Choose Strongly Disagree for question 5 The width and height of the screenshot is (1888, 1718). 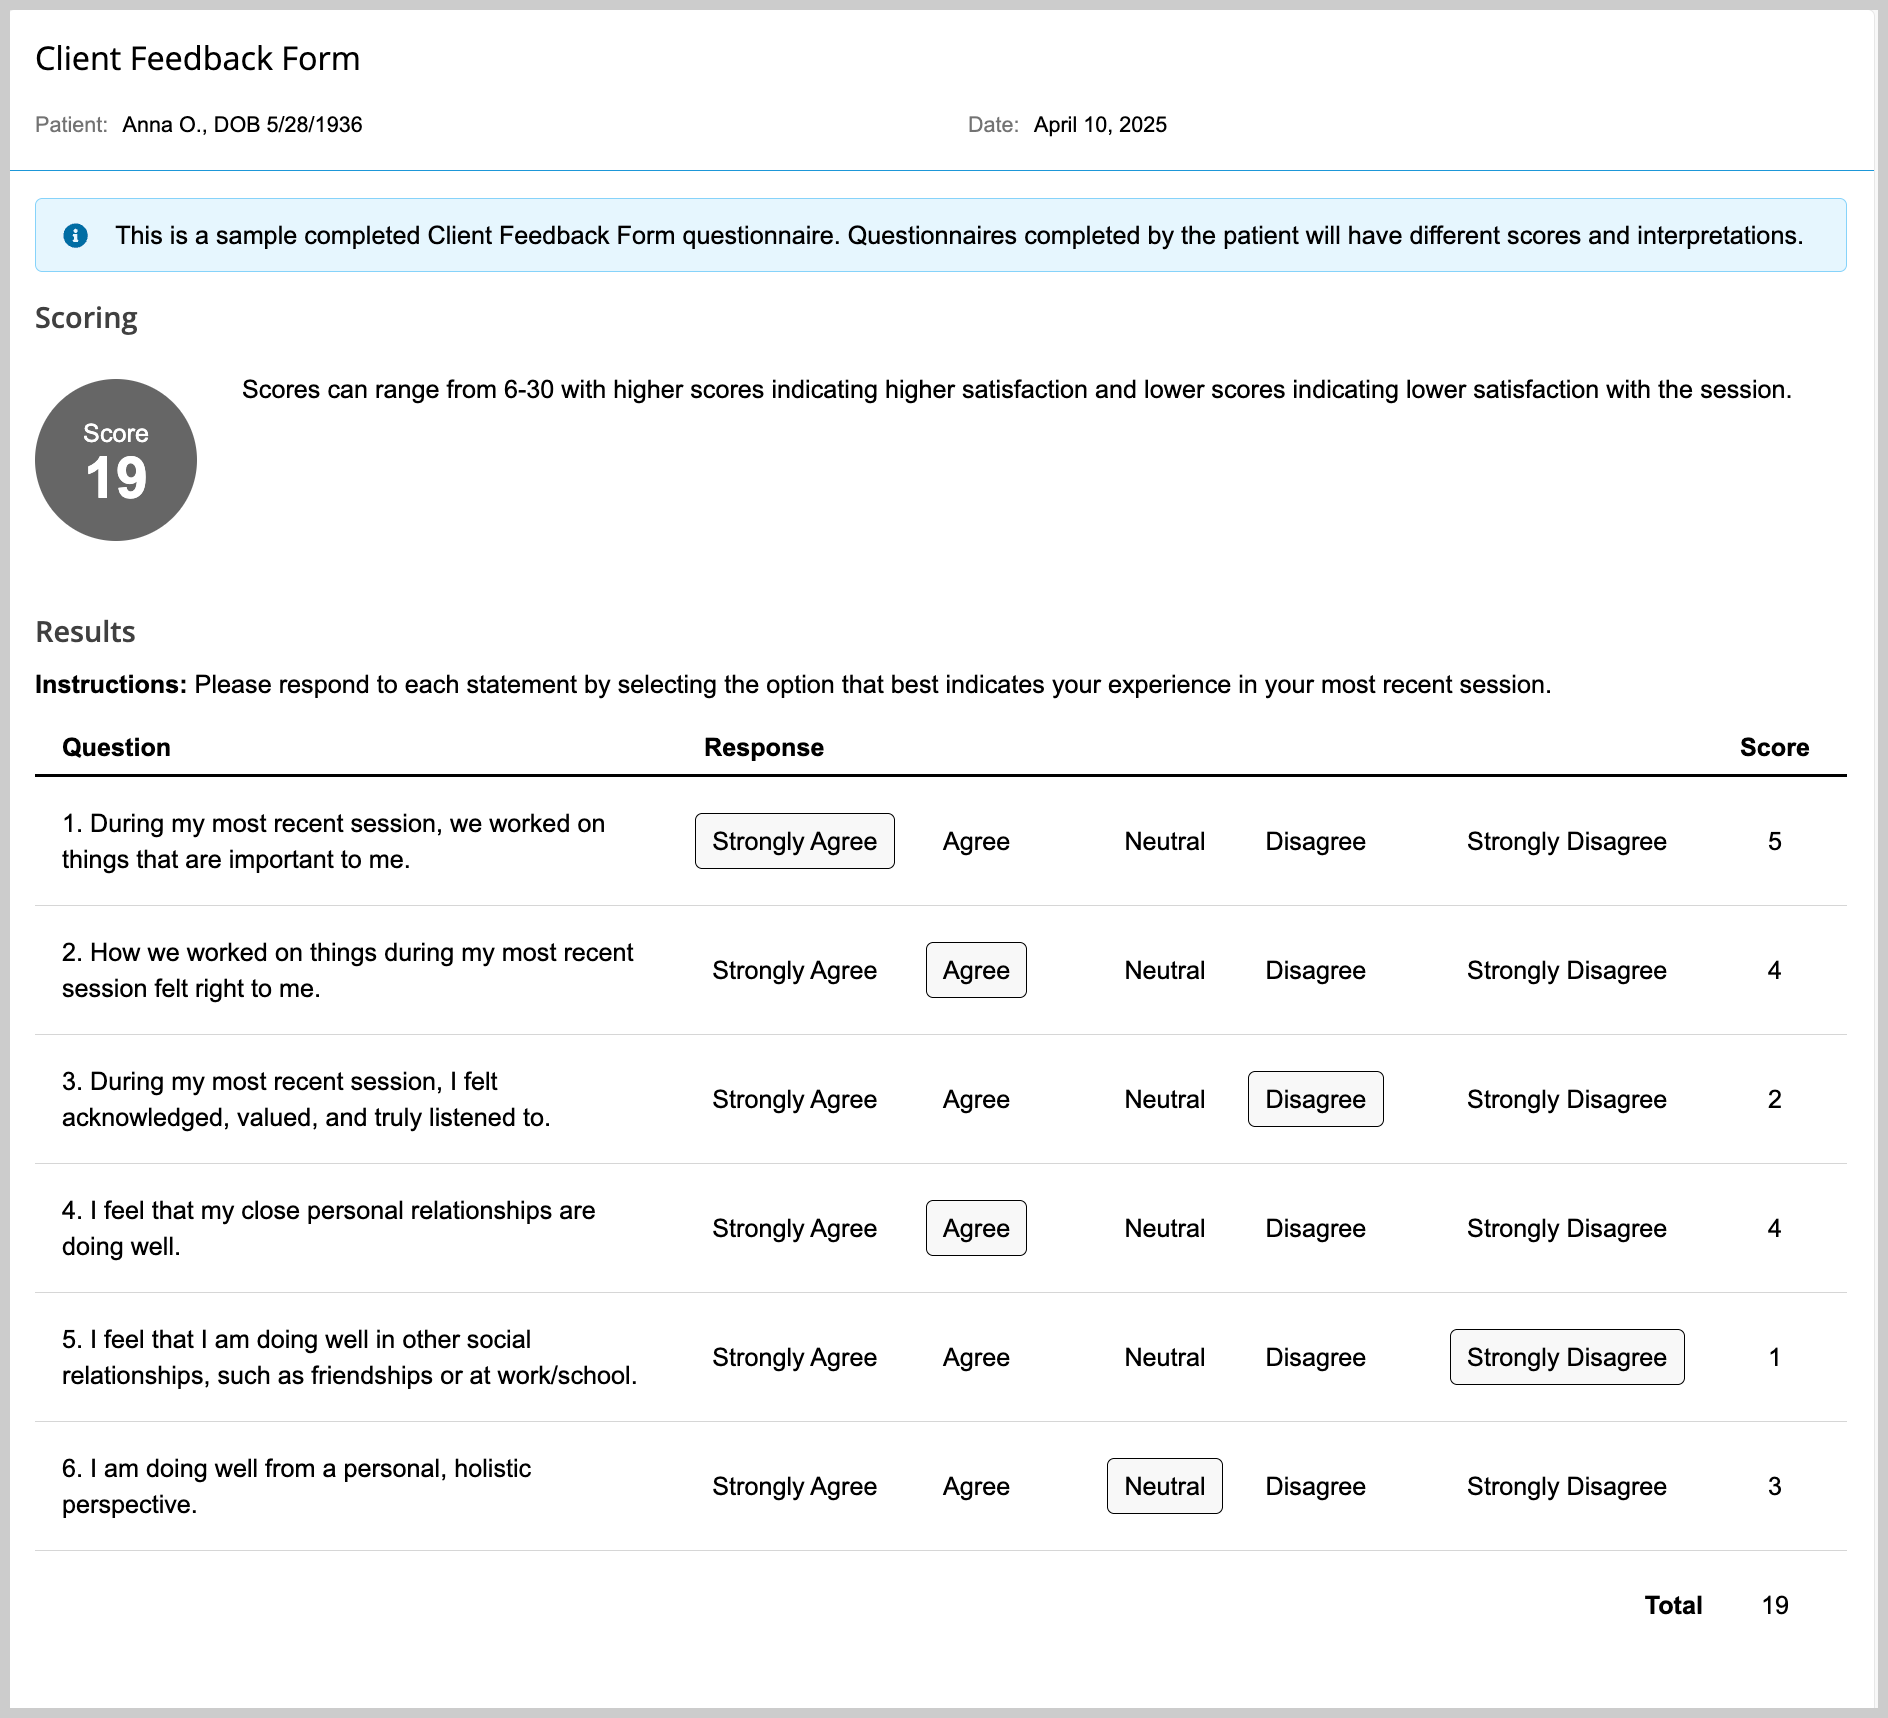tap(1566, 1357)
